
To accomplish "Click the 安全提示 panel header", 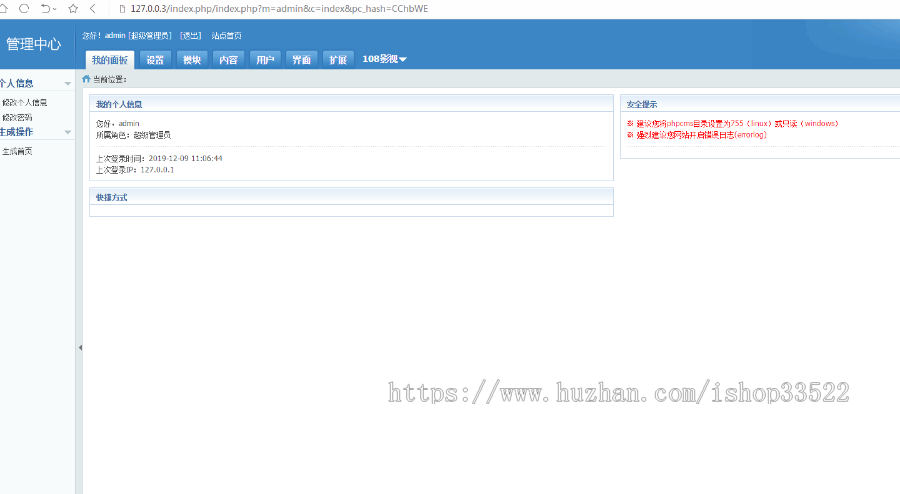I will [x=761, y=104].
